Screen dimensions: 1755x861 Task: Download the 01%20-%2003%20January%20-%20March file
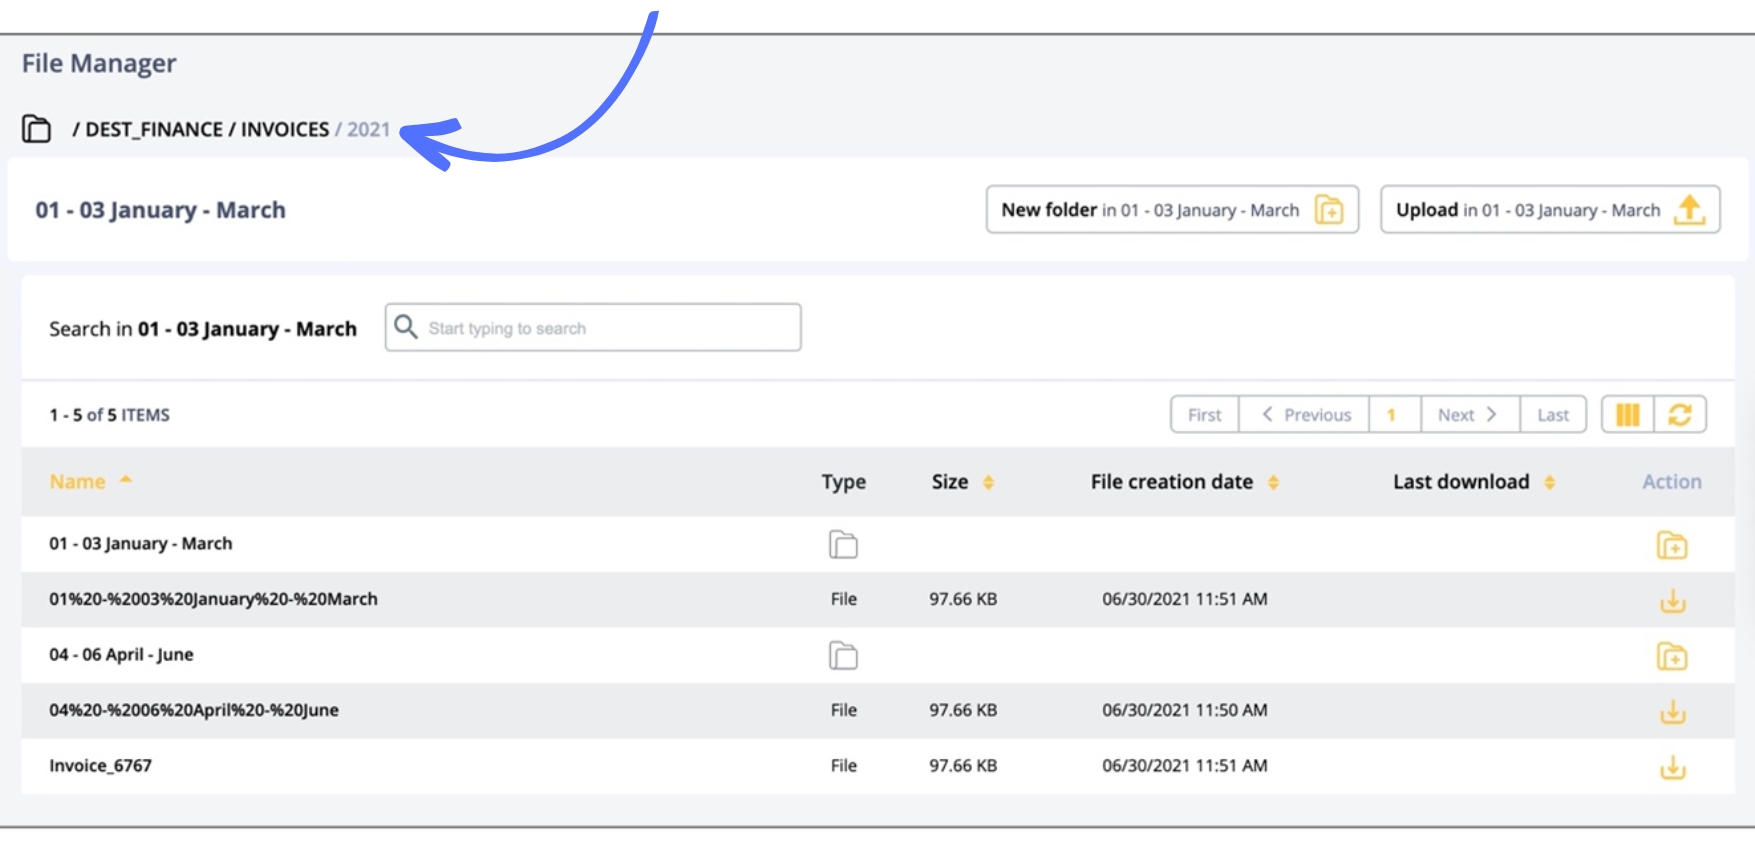coord(1672,601)
